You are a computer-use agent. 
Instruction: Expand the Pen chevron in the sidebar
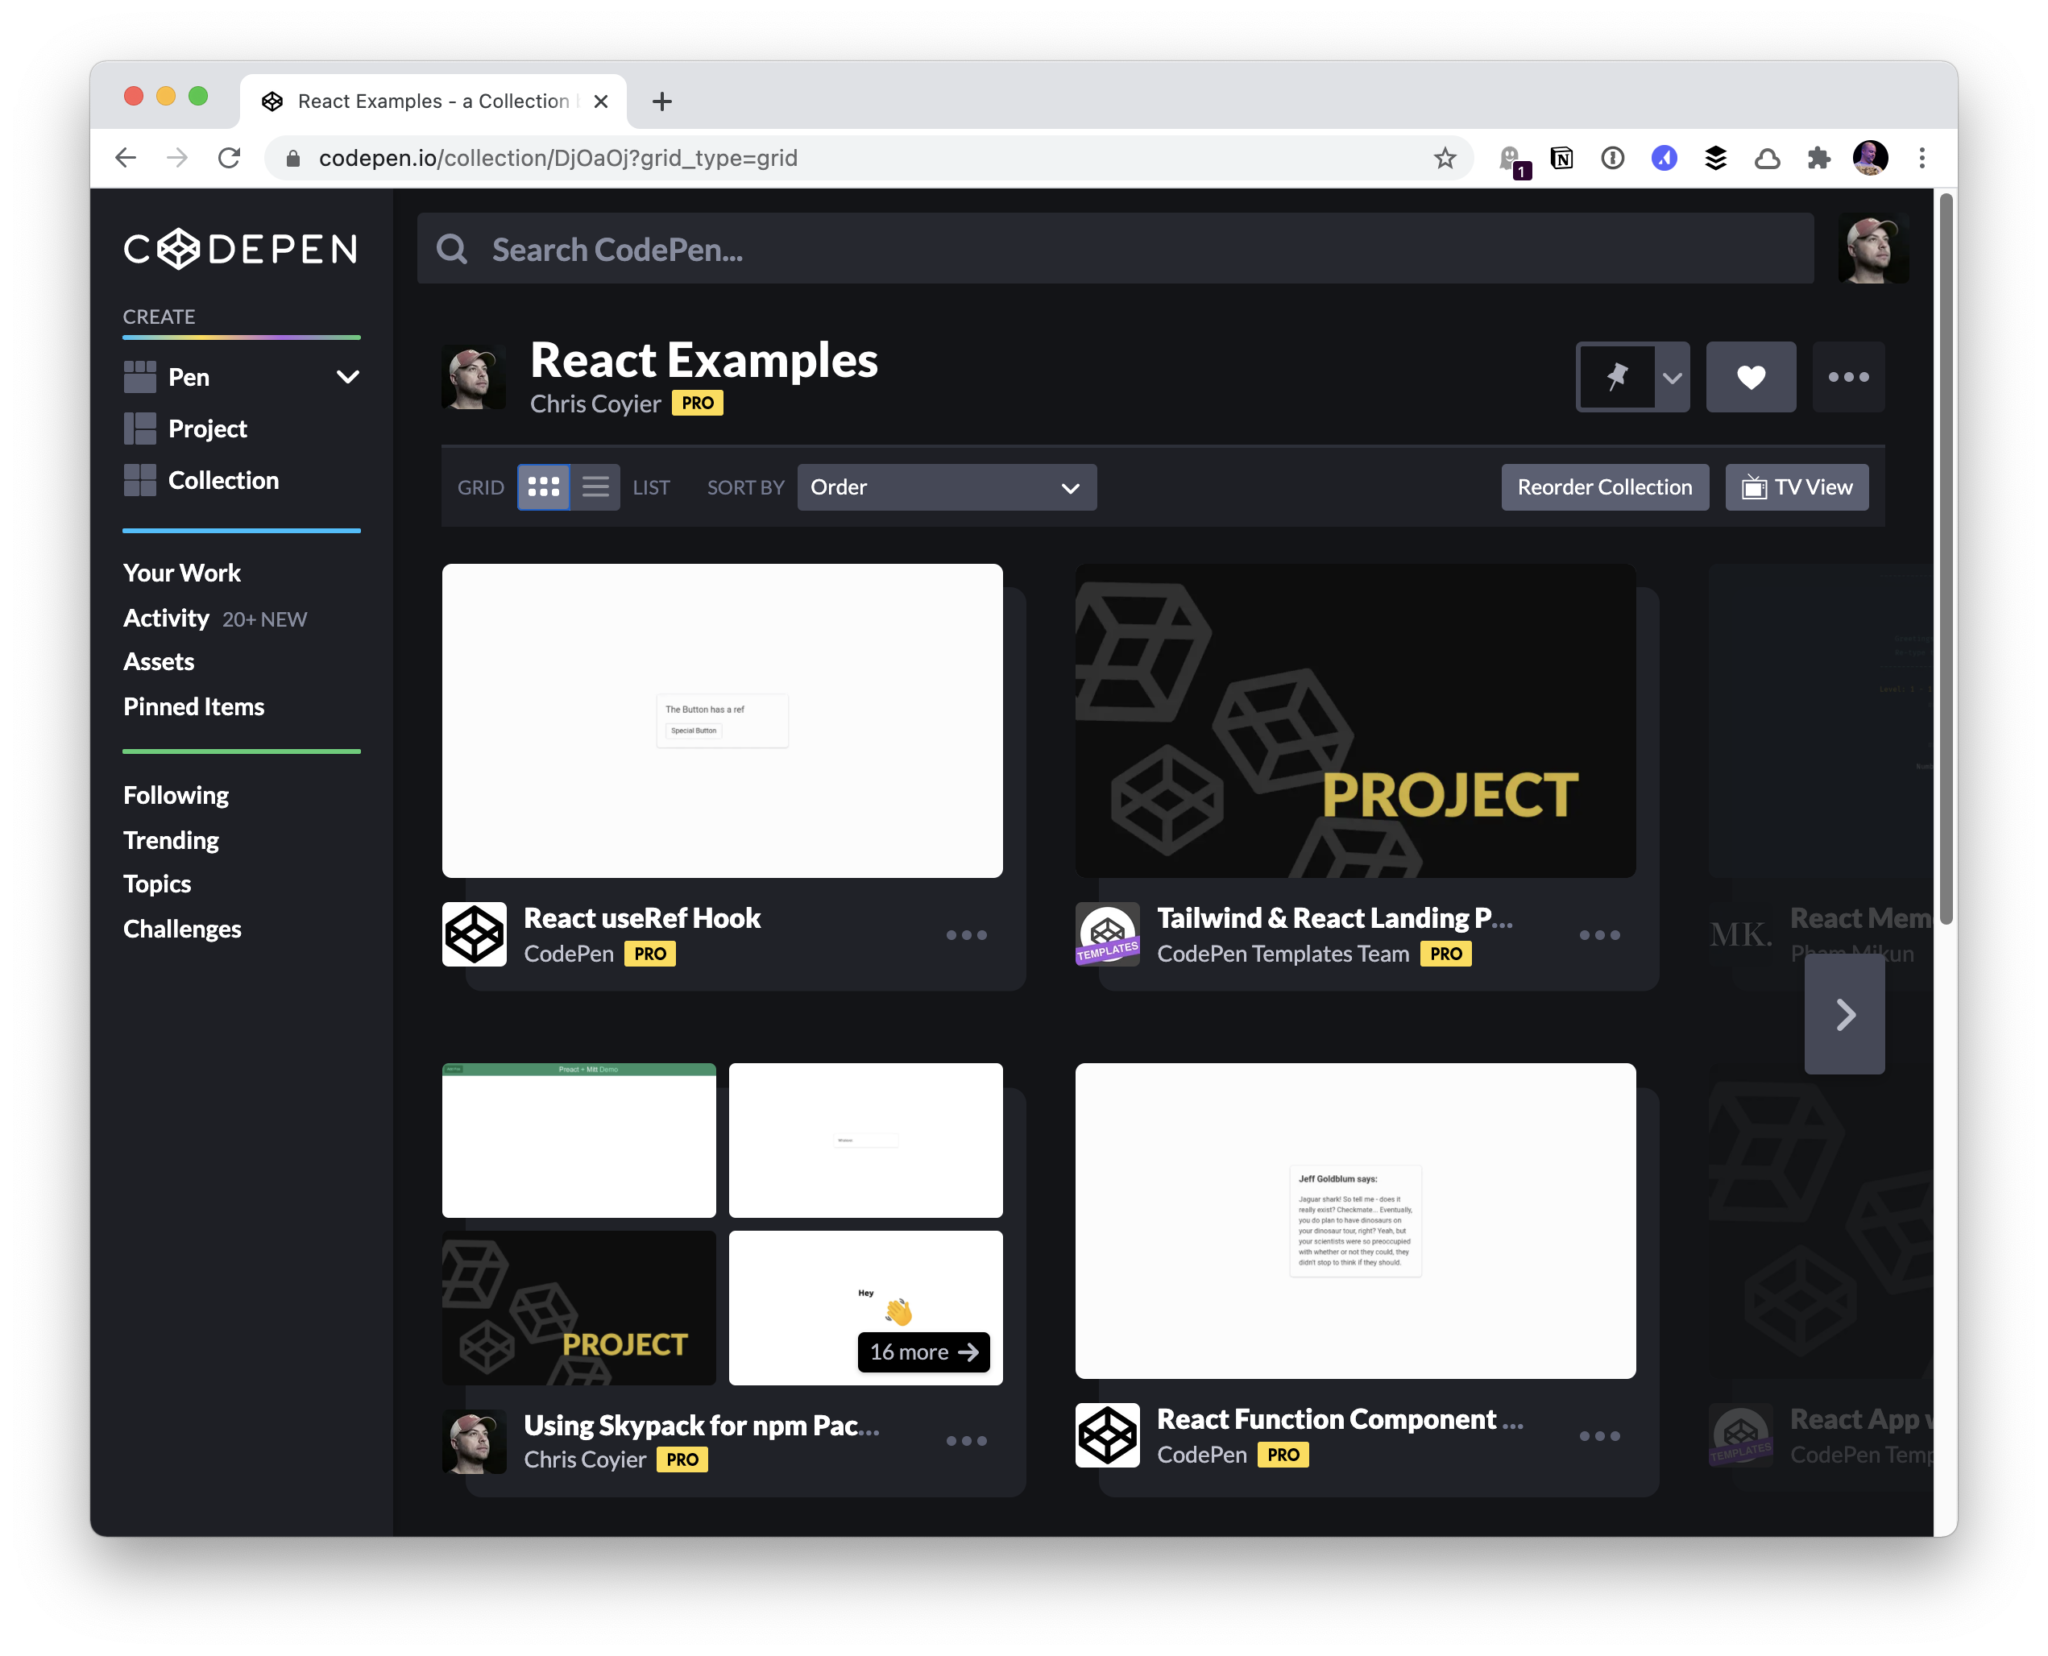tap(347, 377)
